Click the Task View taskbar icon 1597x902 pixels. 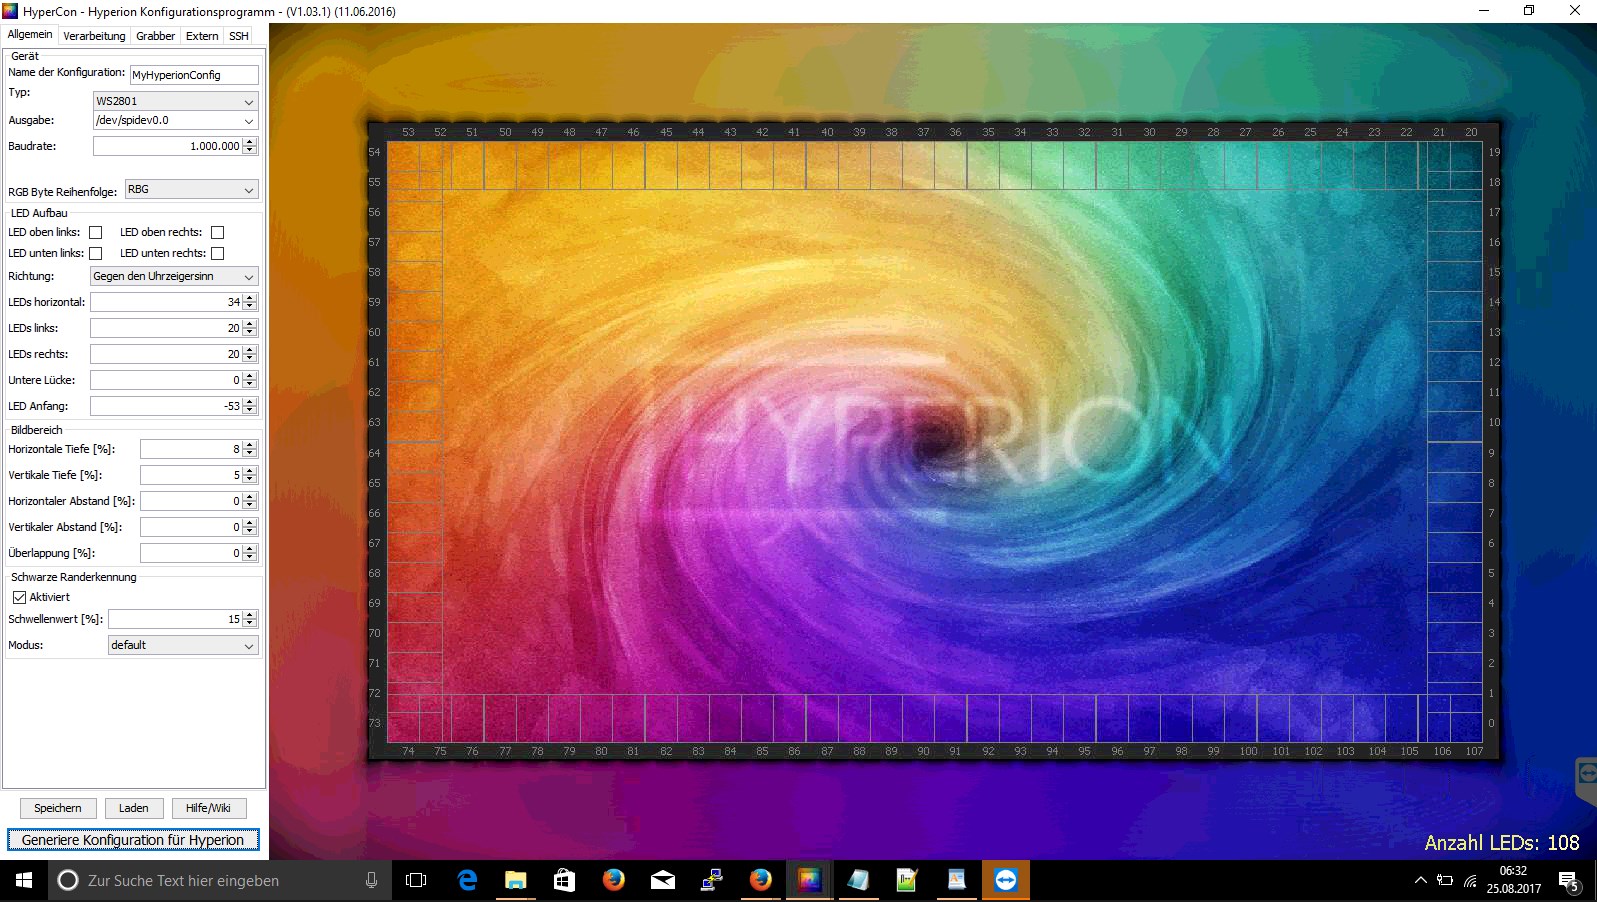click(x=416, y=880)
